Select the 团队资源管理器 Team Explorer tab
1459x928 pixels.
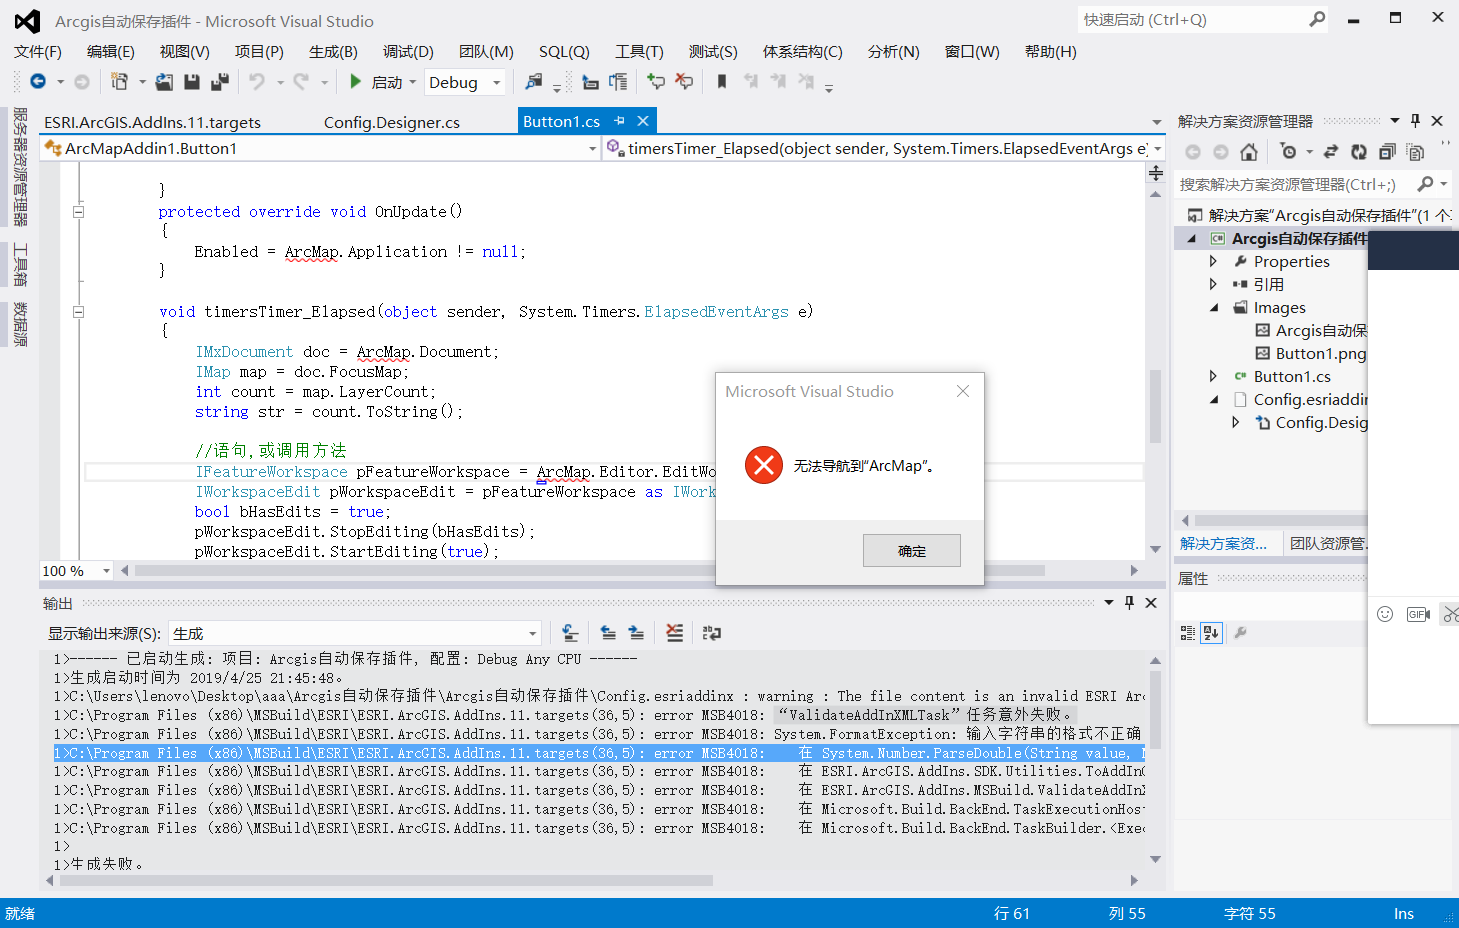point(1327,543)
